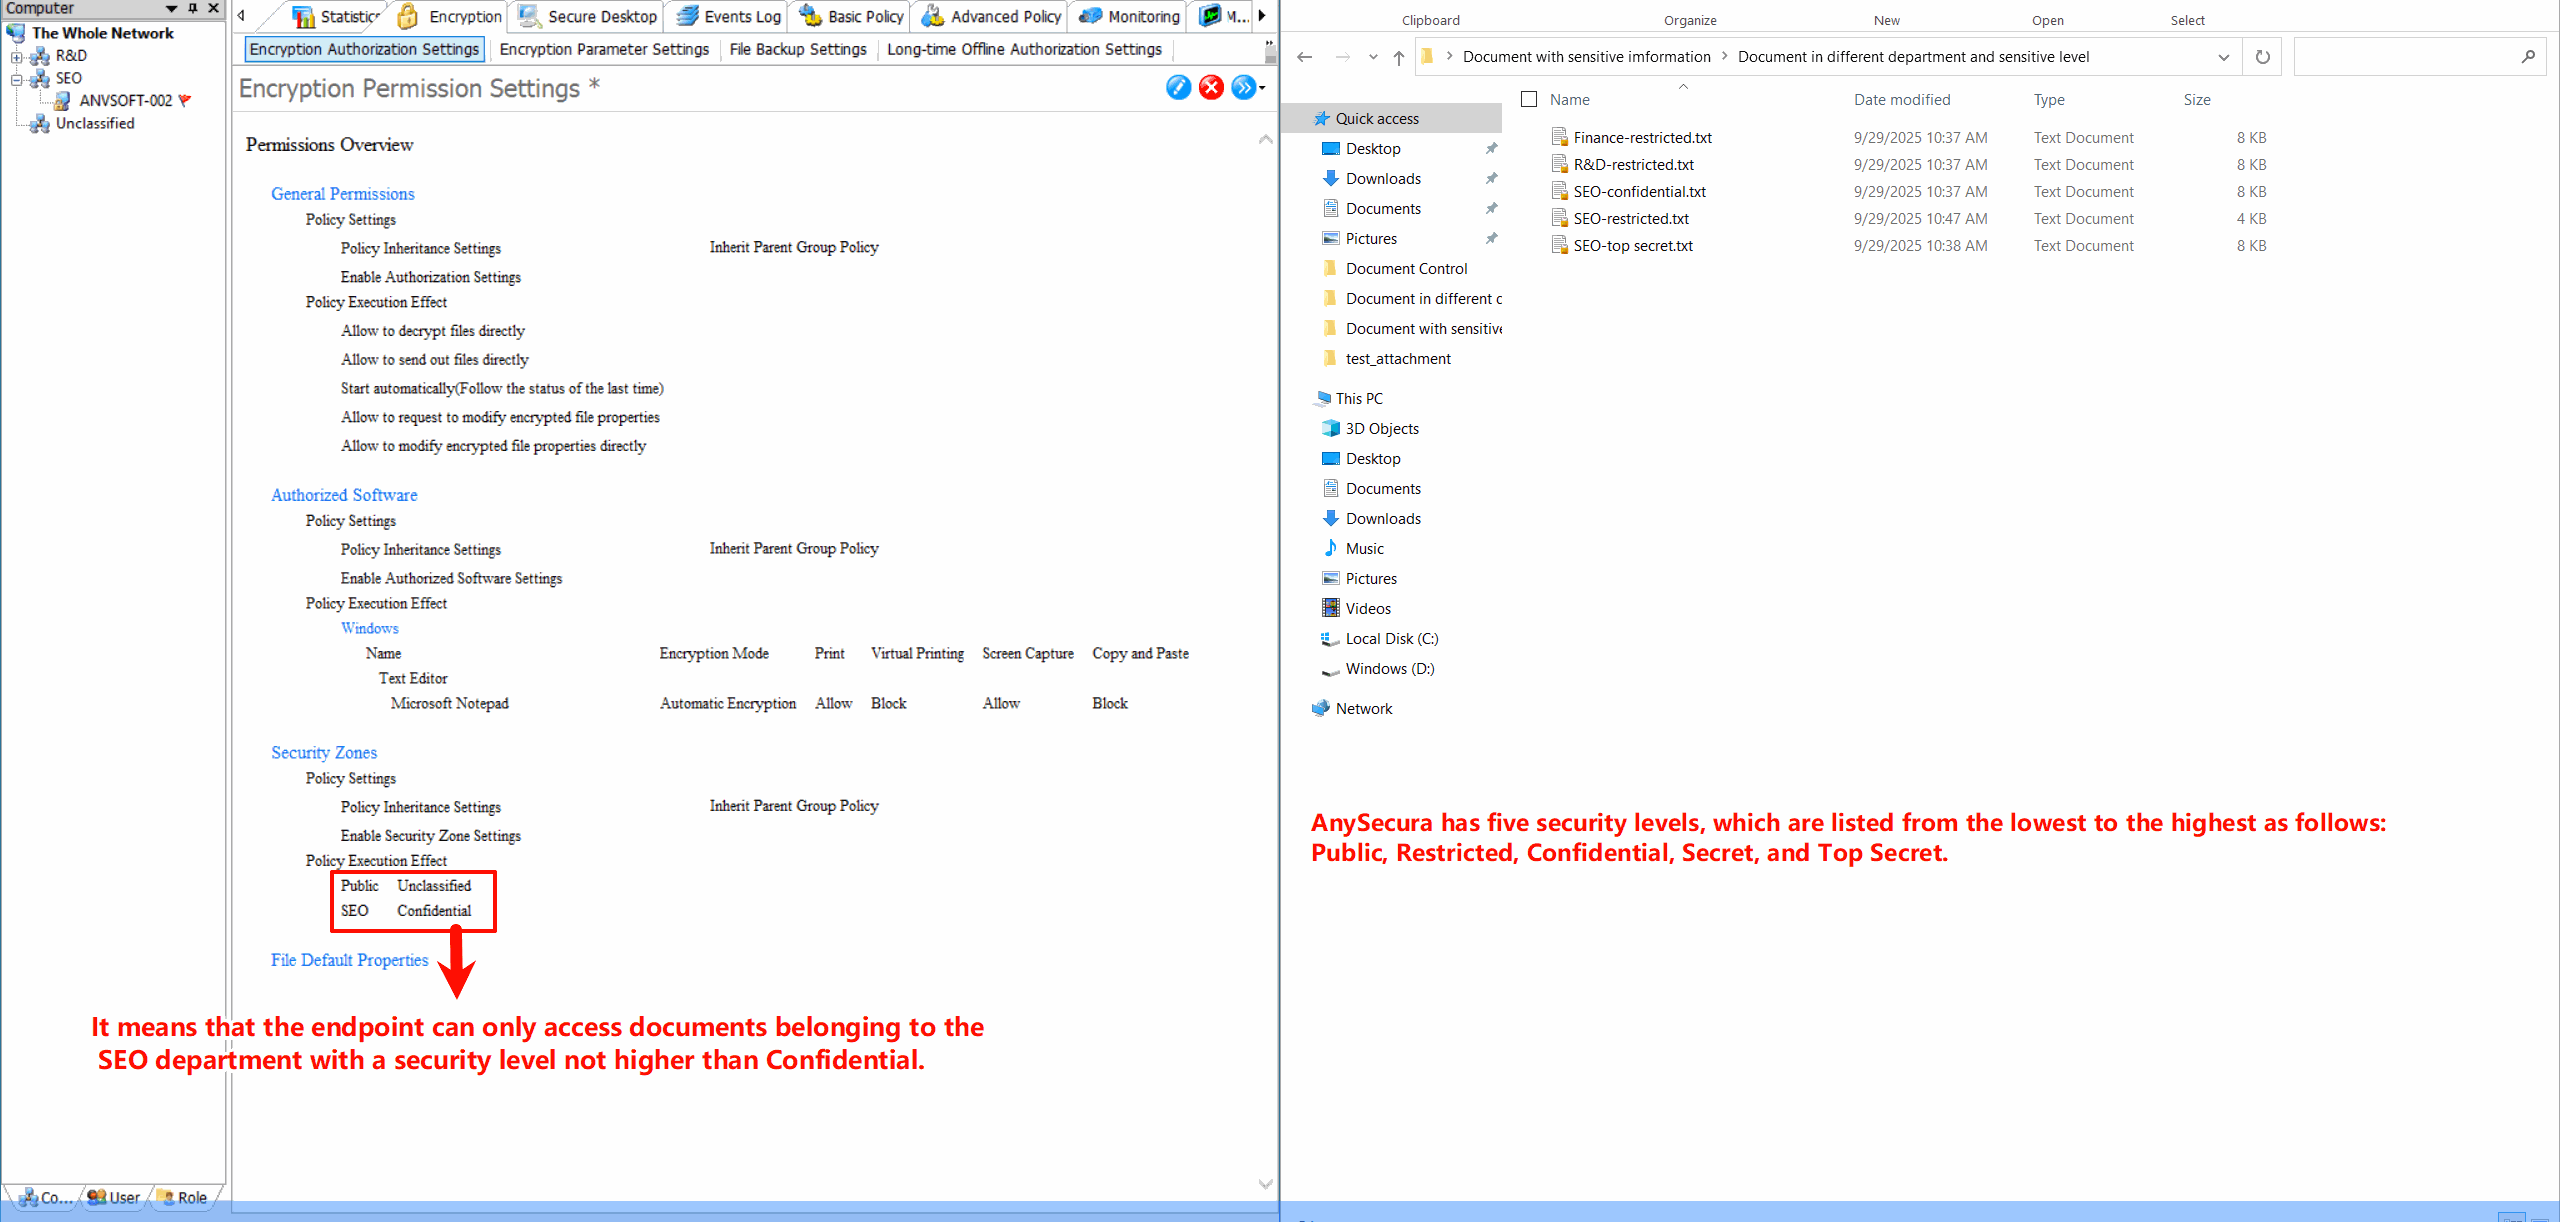Click the search magnifier icon in Explorer

2527,57
